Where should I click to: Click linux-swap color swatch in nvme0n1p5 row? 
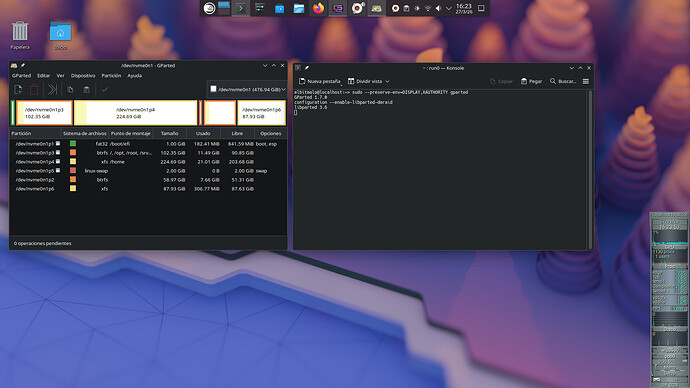coord(73,171)
